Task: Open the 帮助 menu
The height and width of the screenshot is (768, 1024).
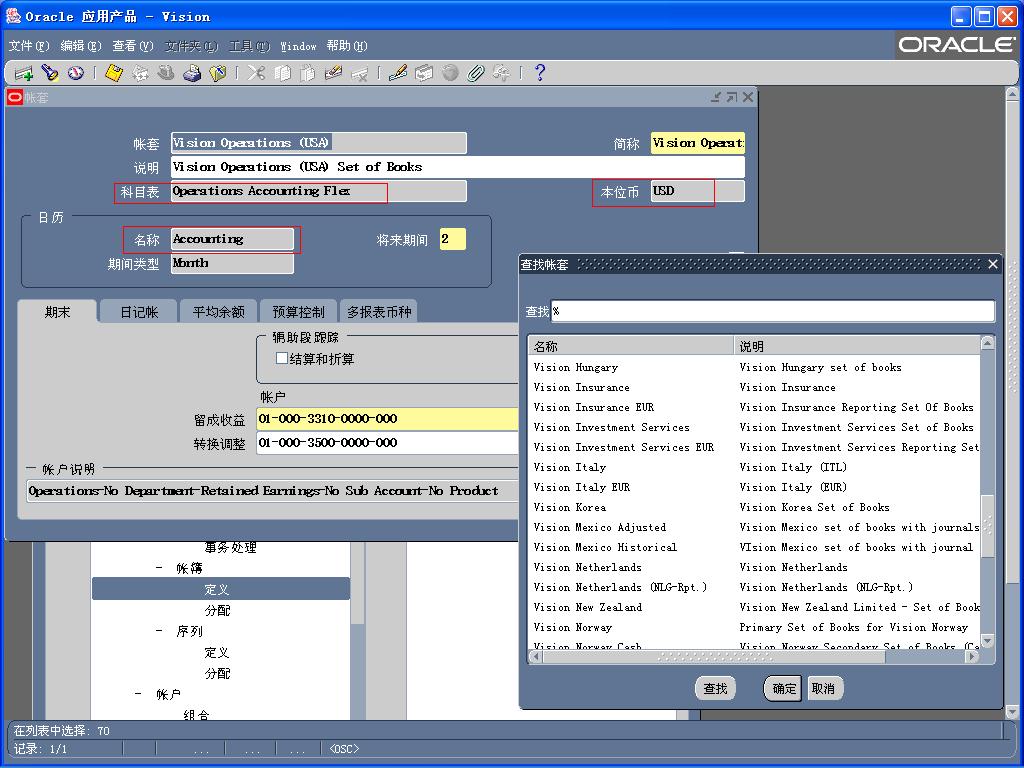Action: click(x=347, y=46)
